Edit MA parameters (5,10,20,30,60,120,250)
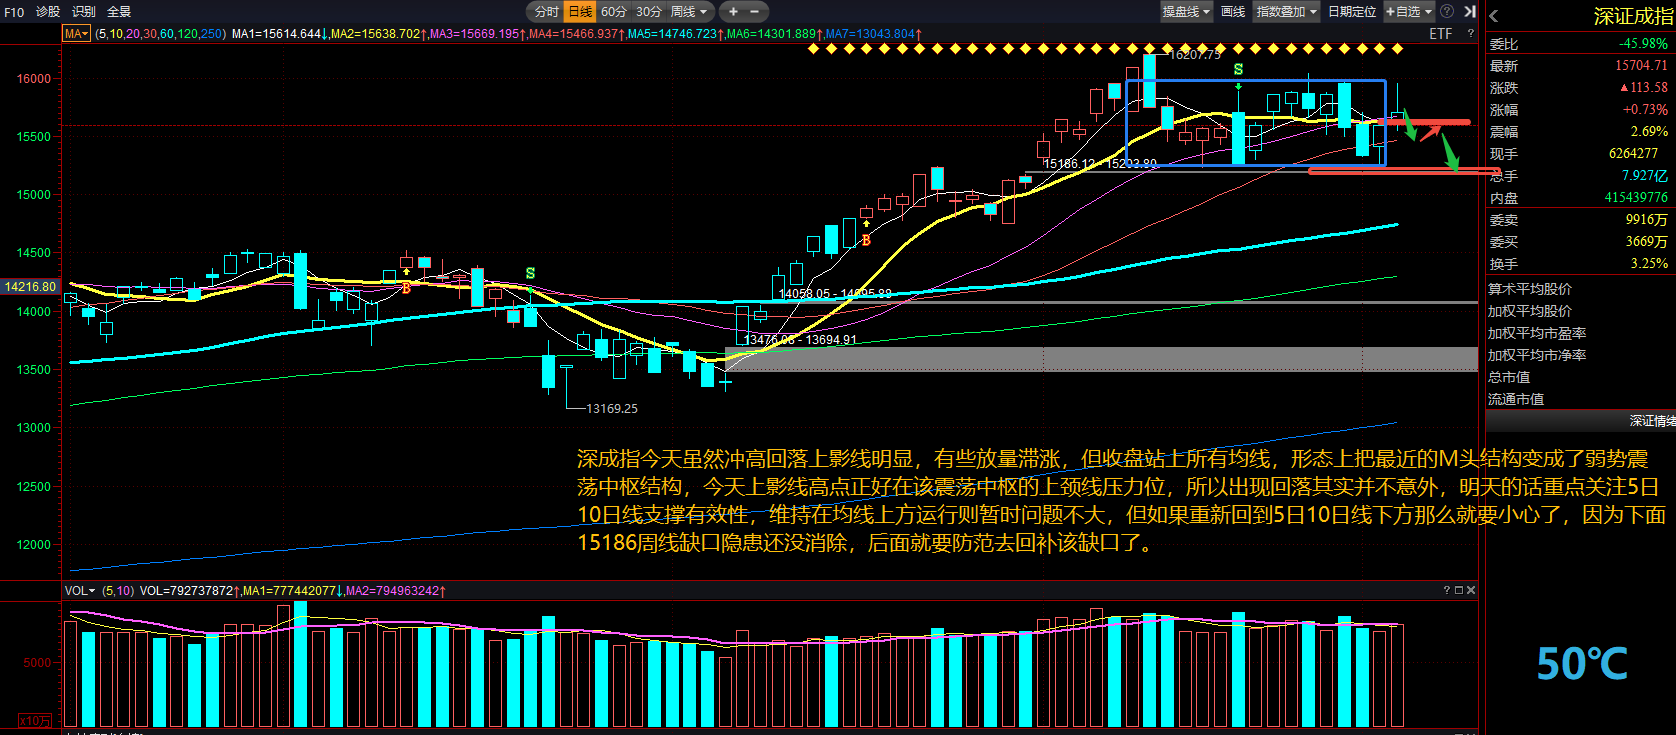Viewport: 1676px width, 735px height. click(x=161, y=34)
